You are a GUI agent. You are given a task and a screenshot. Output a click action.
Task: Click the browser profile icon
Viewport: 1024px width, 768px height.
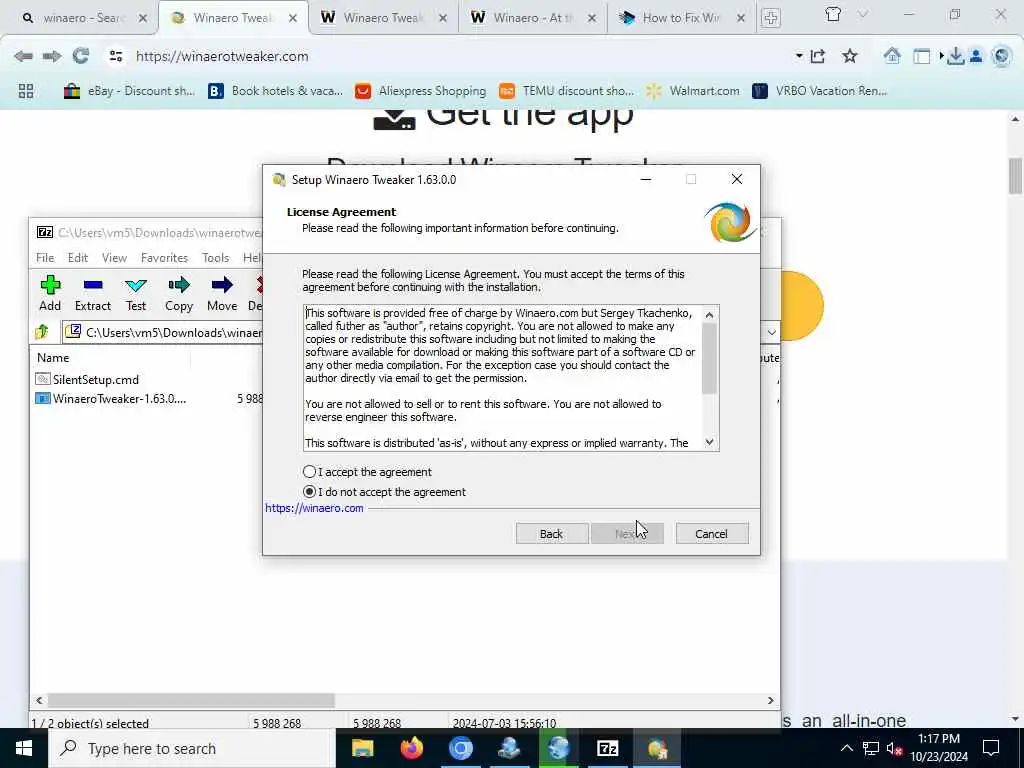[x=976, y=57]
